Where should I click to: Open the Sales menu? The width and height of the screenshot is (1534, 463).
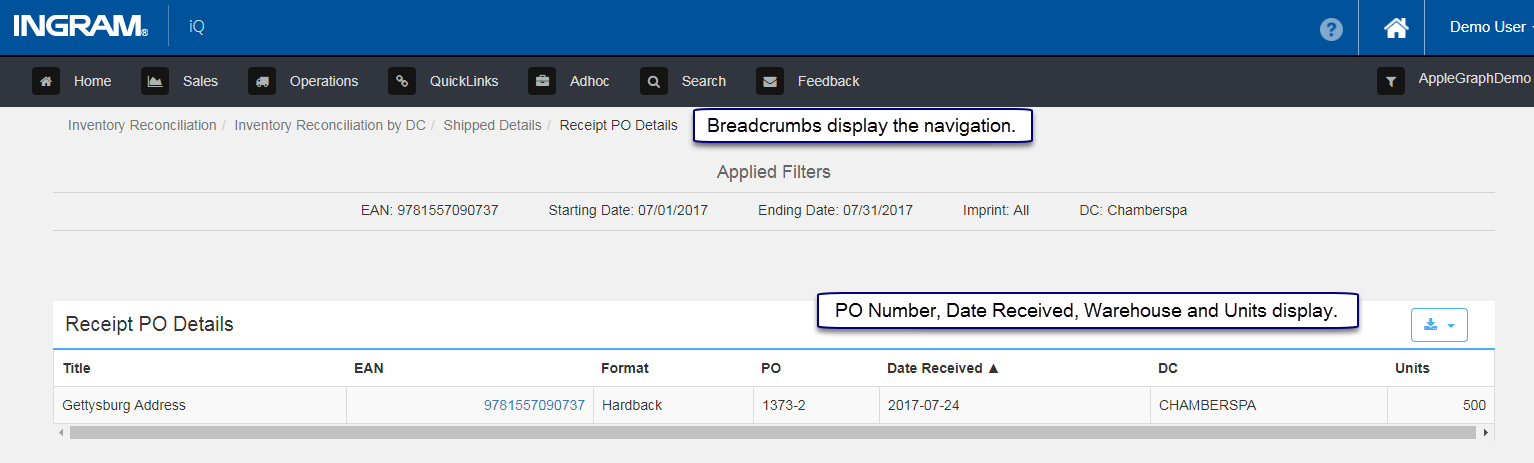[200, 81]
